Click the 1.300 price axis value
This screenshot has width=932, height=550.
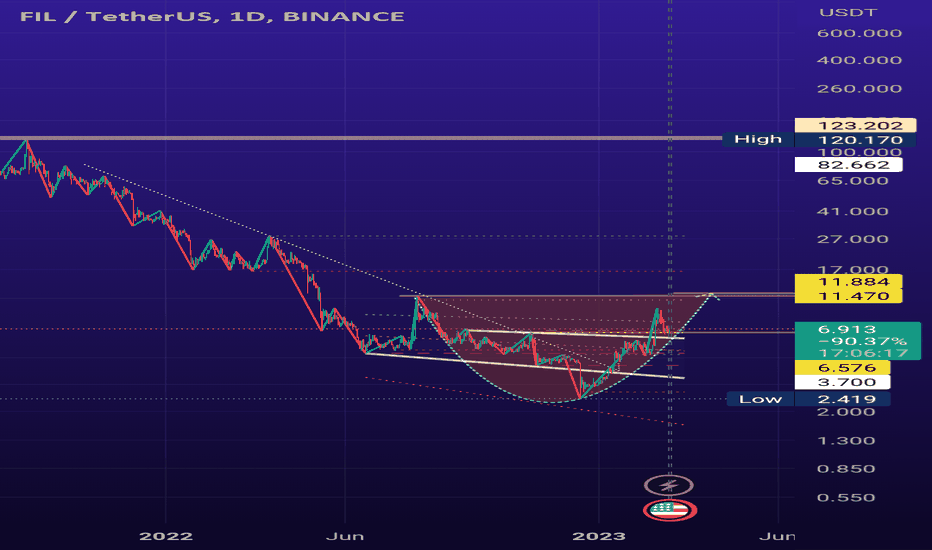click(x=846, y=441)
